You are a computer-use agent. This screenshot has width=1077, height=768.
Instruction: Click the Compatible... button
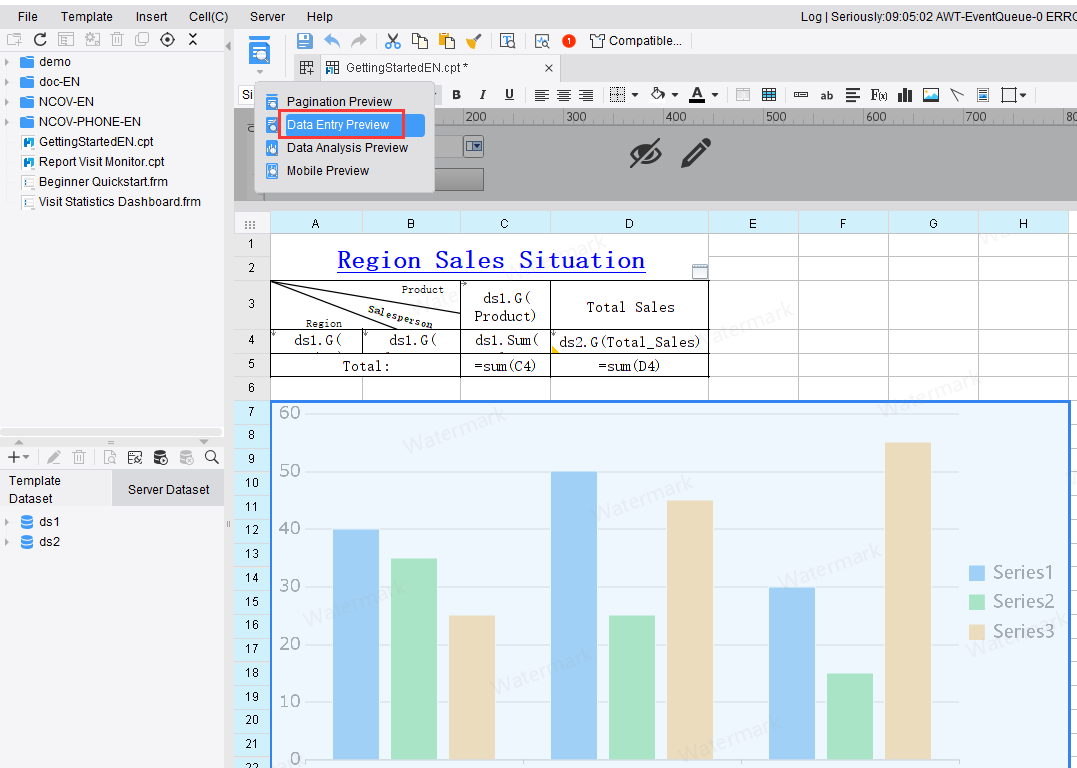tap(636, 41)
